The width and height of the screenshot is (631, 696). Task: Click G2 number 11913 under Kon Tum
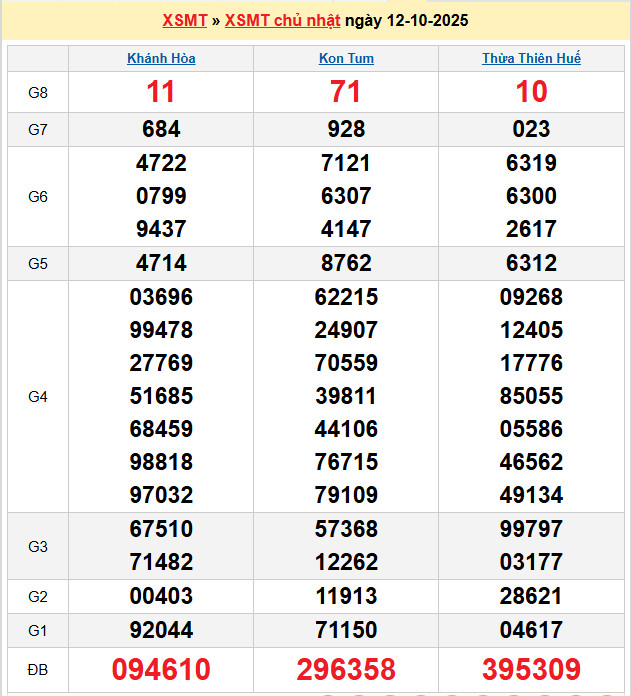point(346,597)
